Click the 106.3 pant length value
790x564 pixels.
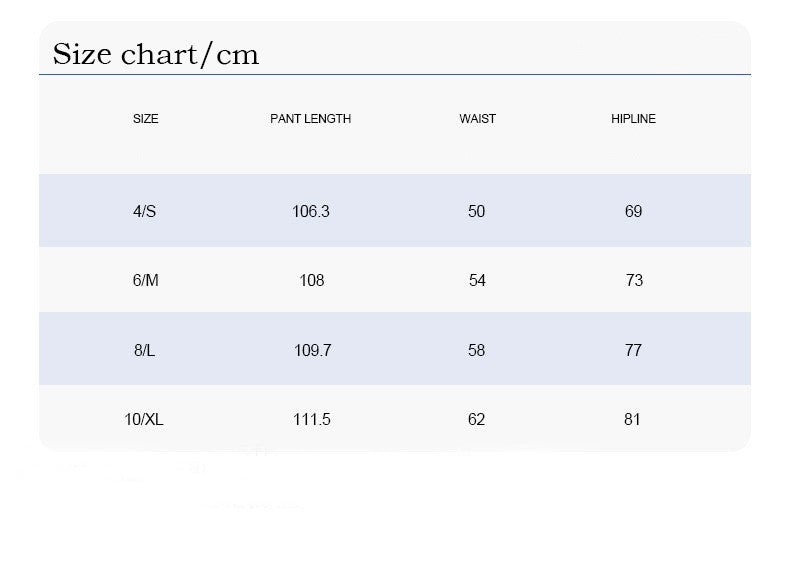click(x=311, y=211)
